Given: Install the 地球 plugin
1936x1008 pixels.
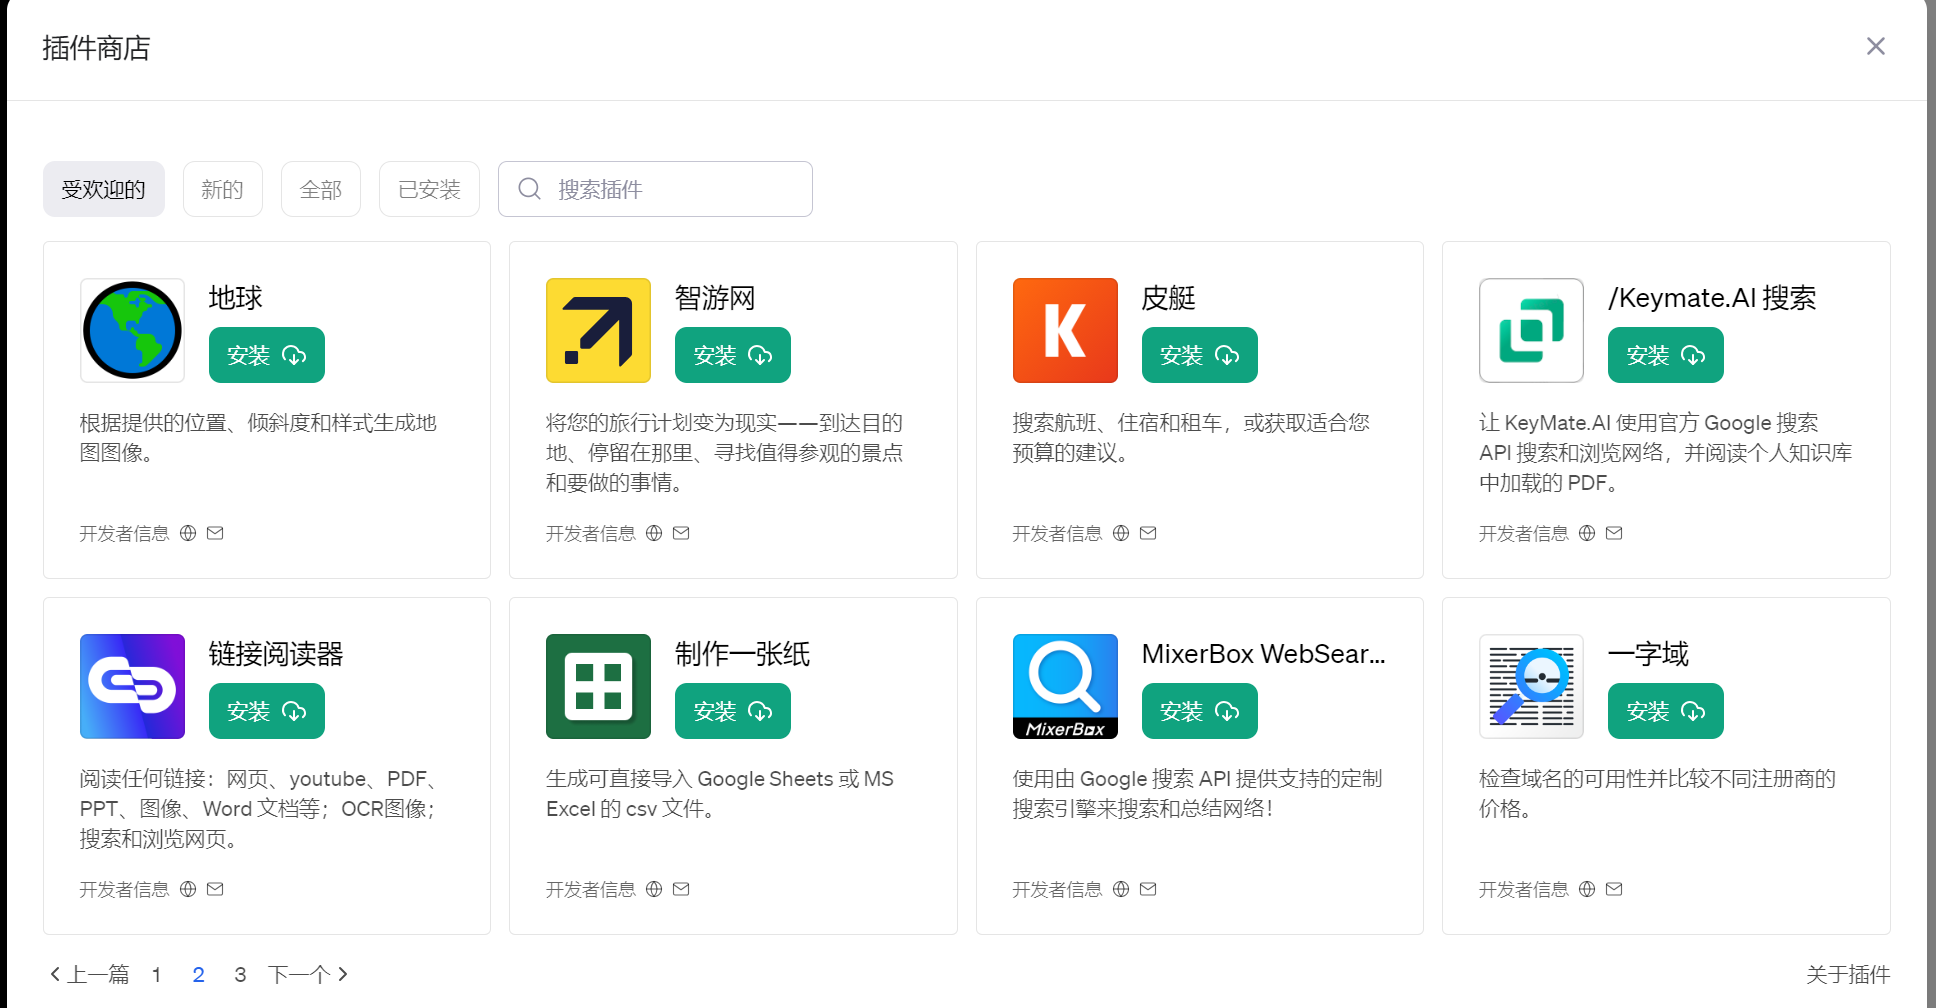Looking at the screenshot, I should [266, 355].
